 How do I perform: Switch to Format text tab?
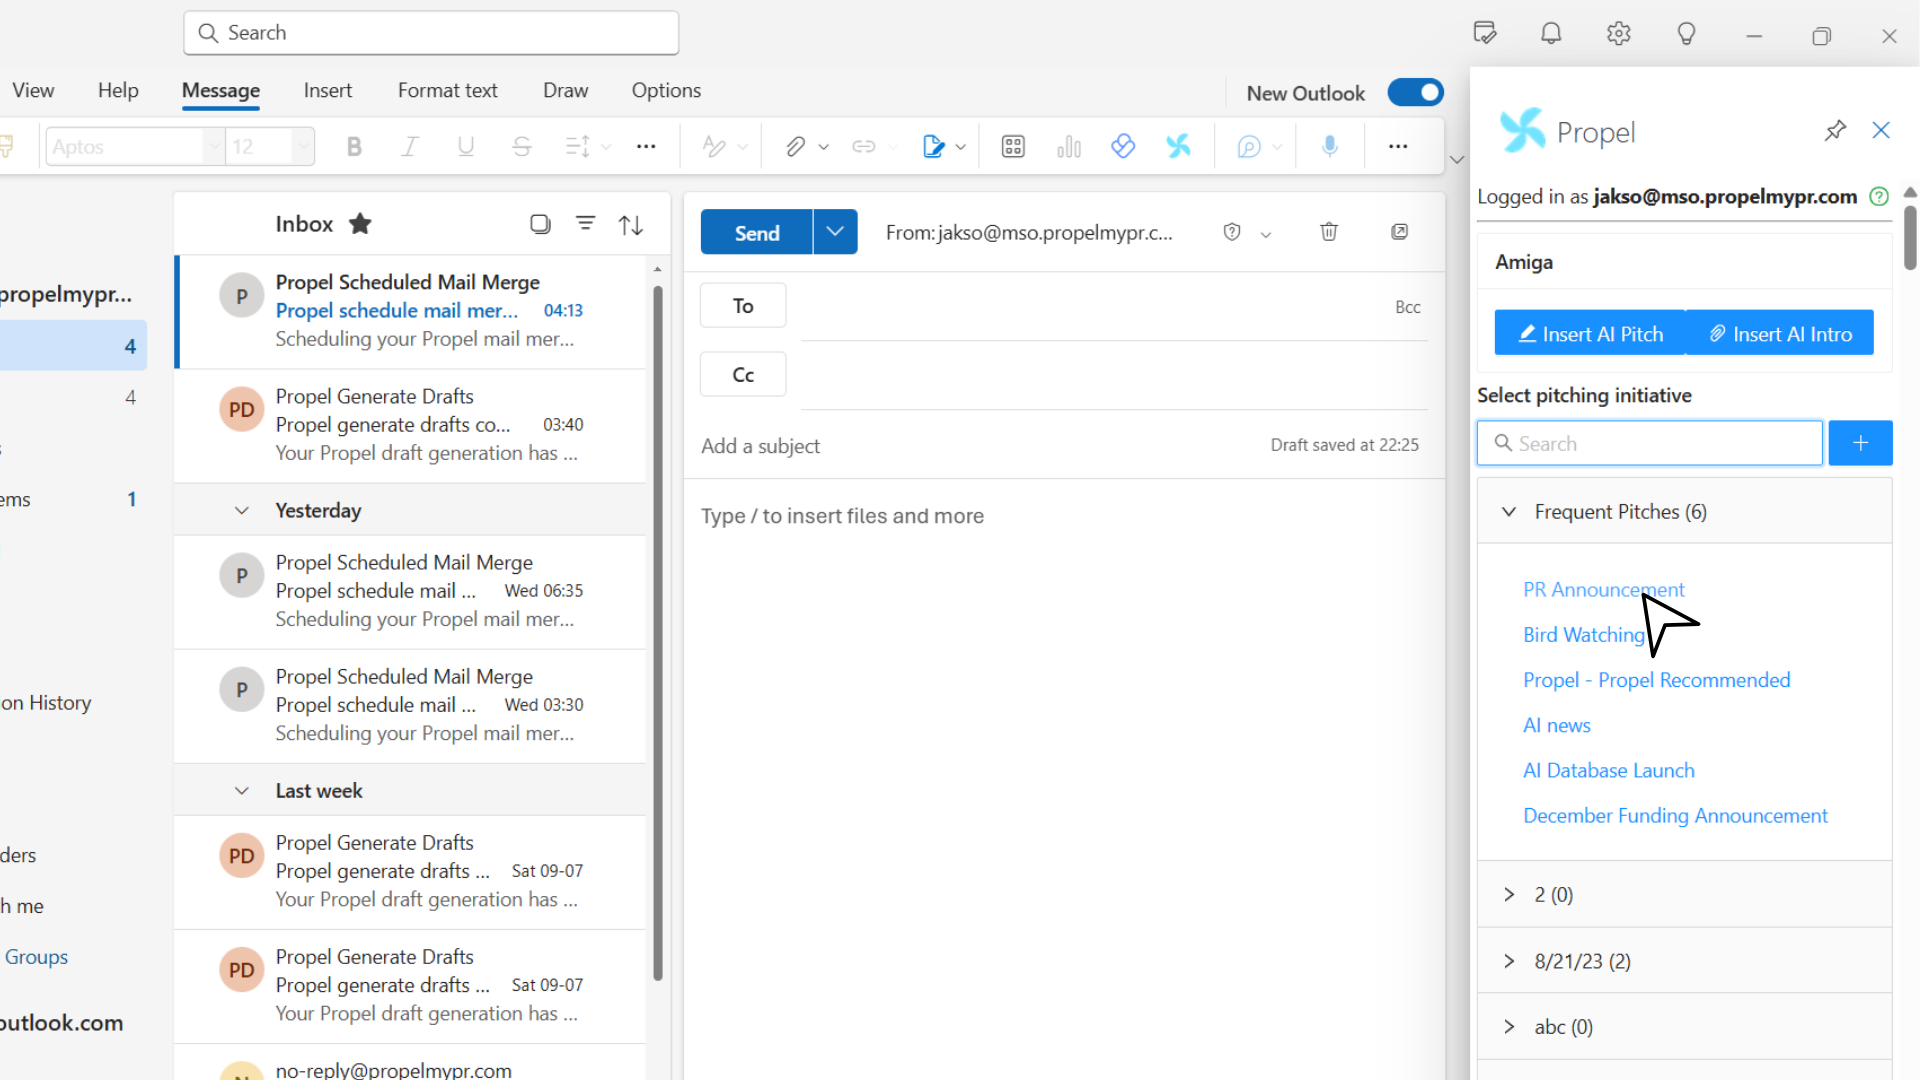click(447, 91)
